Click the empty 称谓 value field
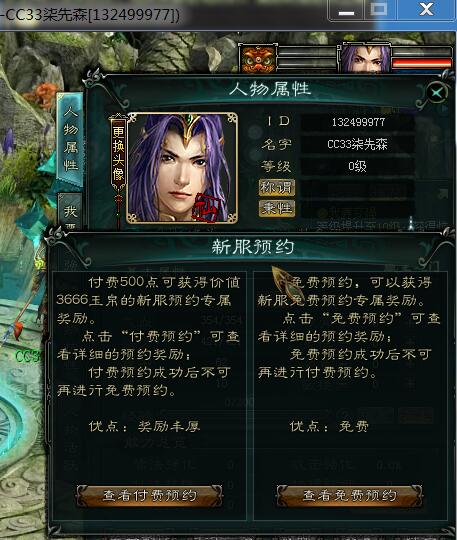Image resolution: width=457 pixels, height=540 pixels. click(358, 188)
